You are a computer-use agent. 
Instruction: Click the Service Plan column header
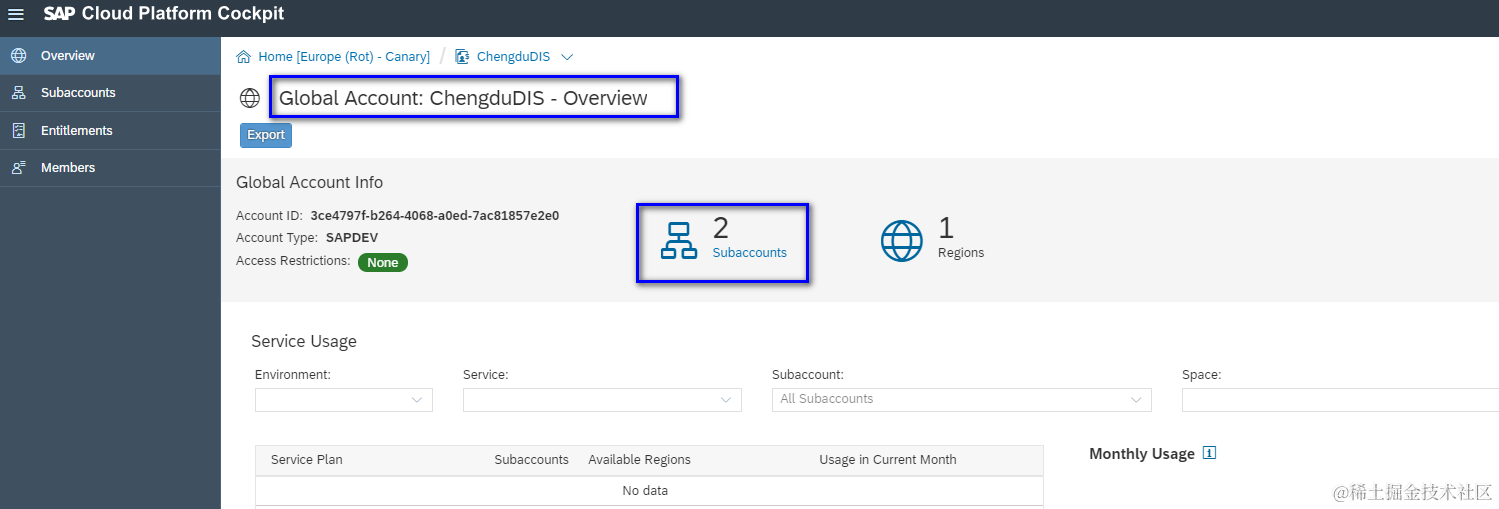tap(307, 460)
